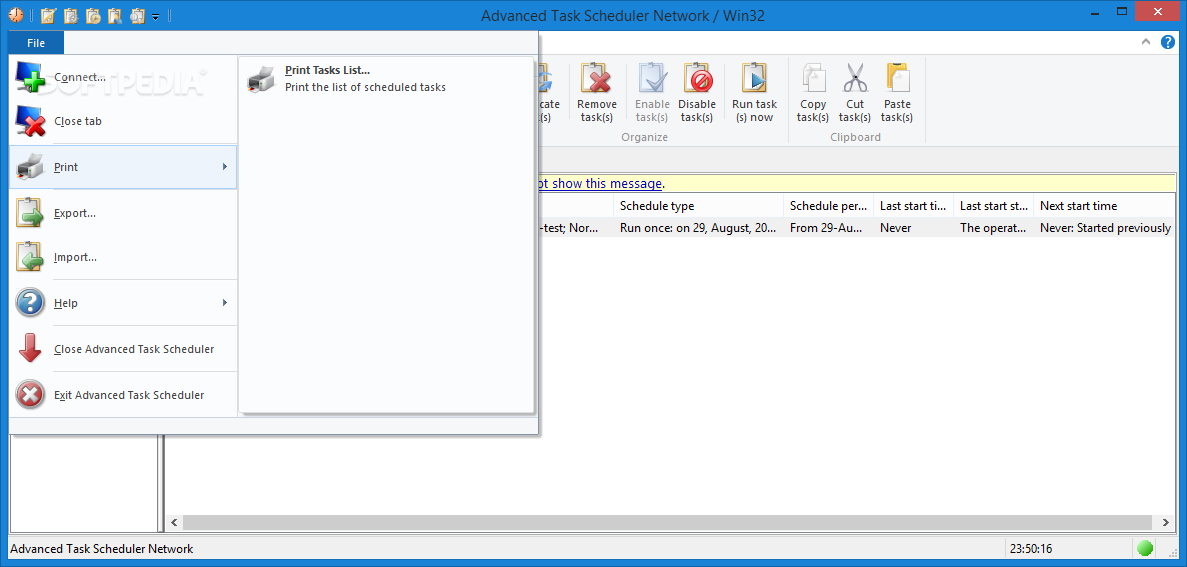This screenshot has height=567, width=1187.
Task: Close the File menu tab
Action: 36,43
